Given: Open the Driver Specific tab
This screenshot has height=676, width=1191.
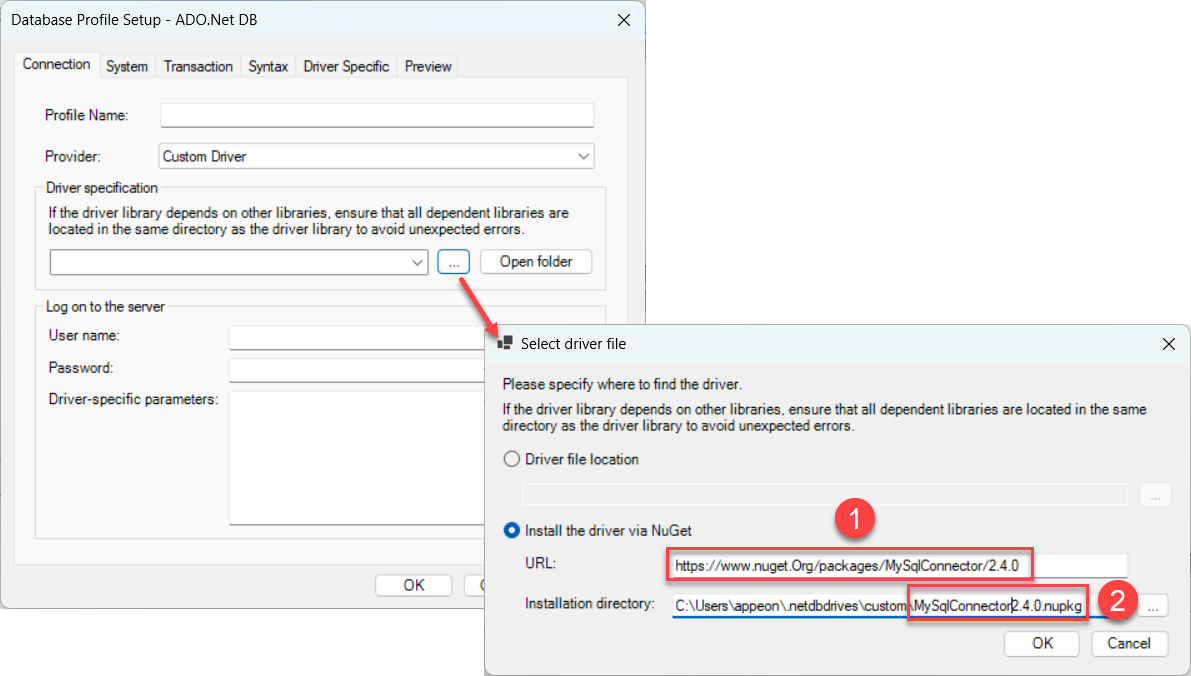Looking at the screenshot, I should [x=346, y=66].
